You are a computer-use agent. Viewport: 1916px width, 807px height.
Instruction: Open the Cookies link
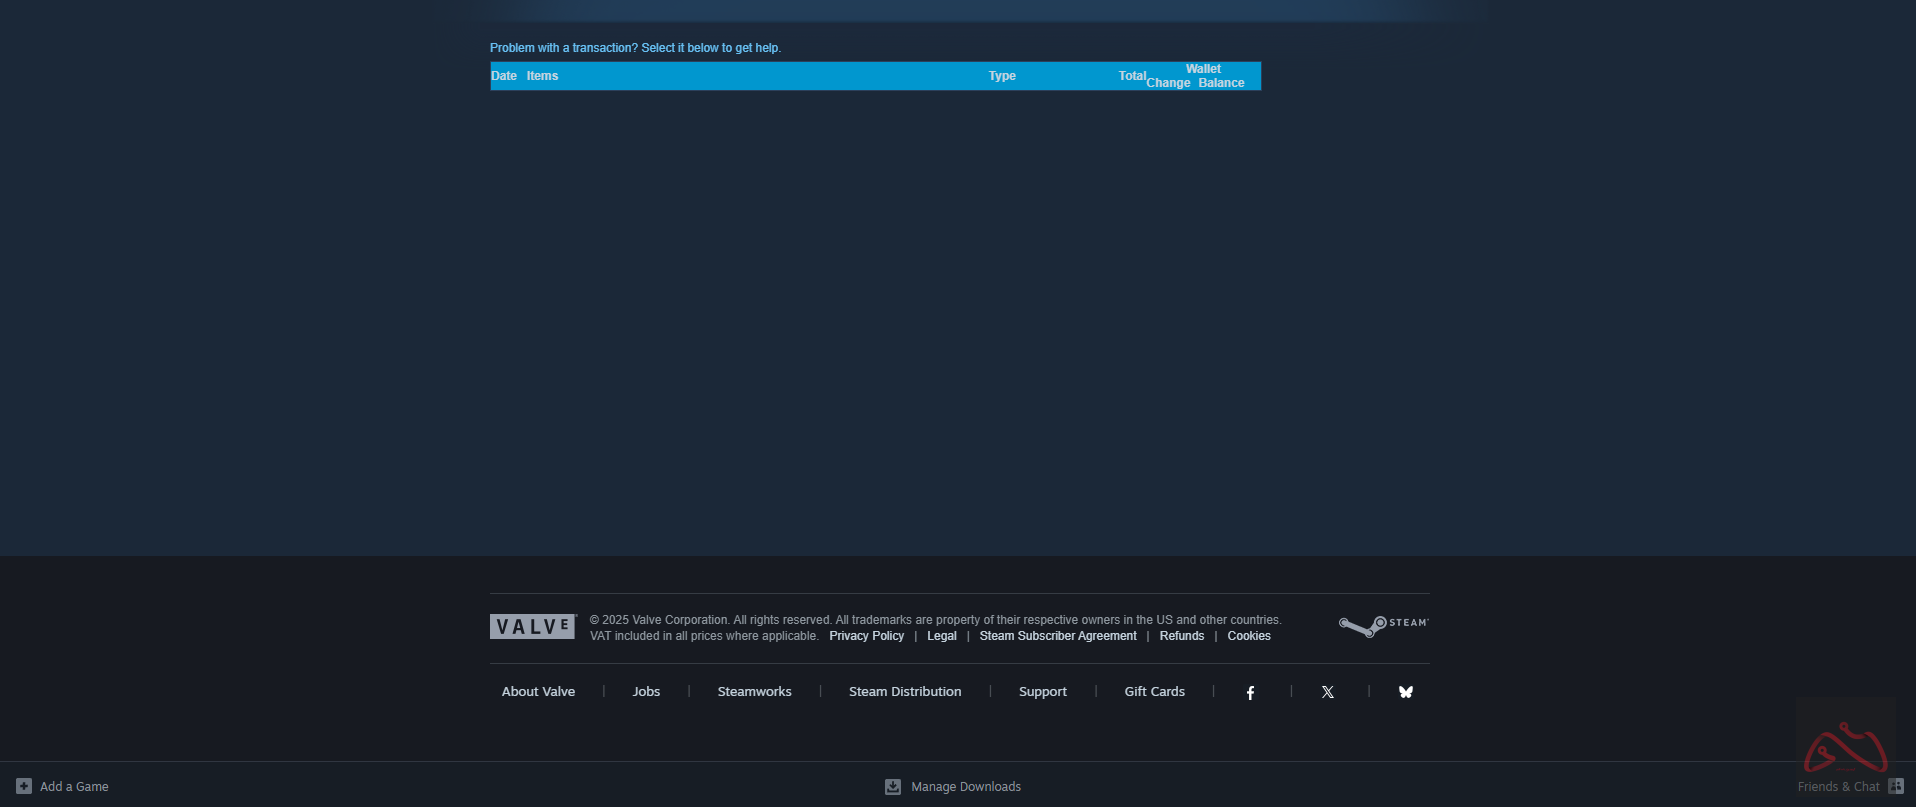click(x=1249, y=636)
